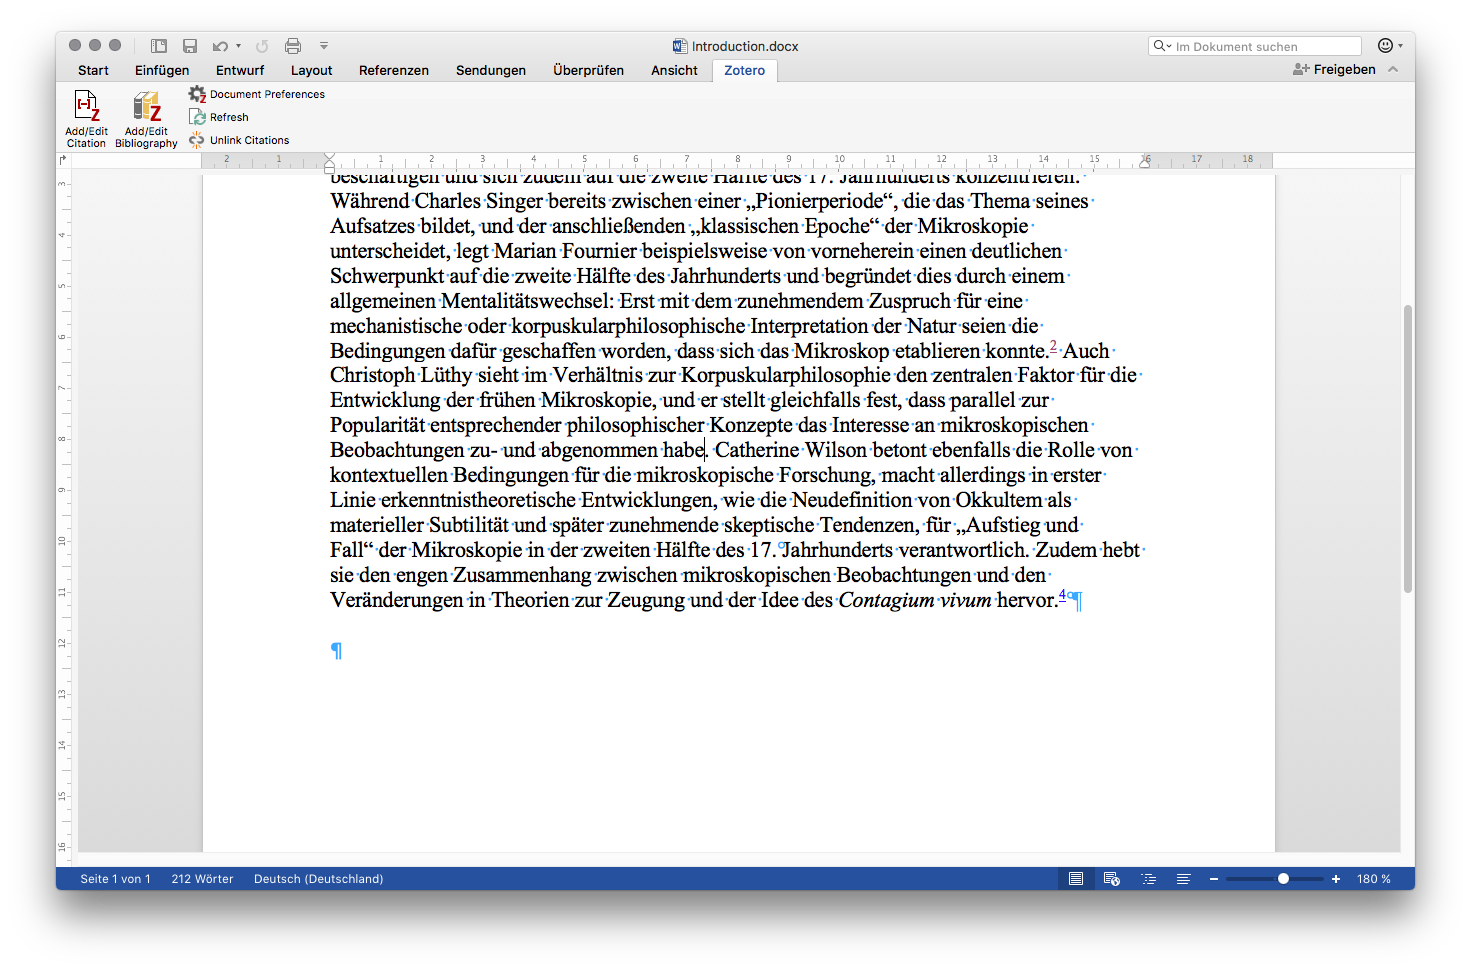Click the Word document icon in title

pos(680,46)
